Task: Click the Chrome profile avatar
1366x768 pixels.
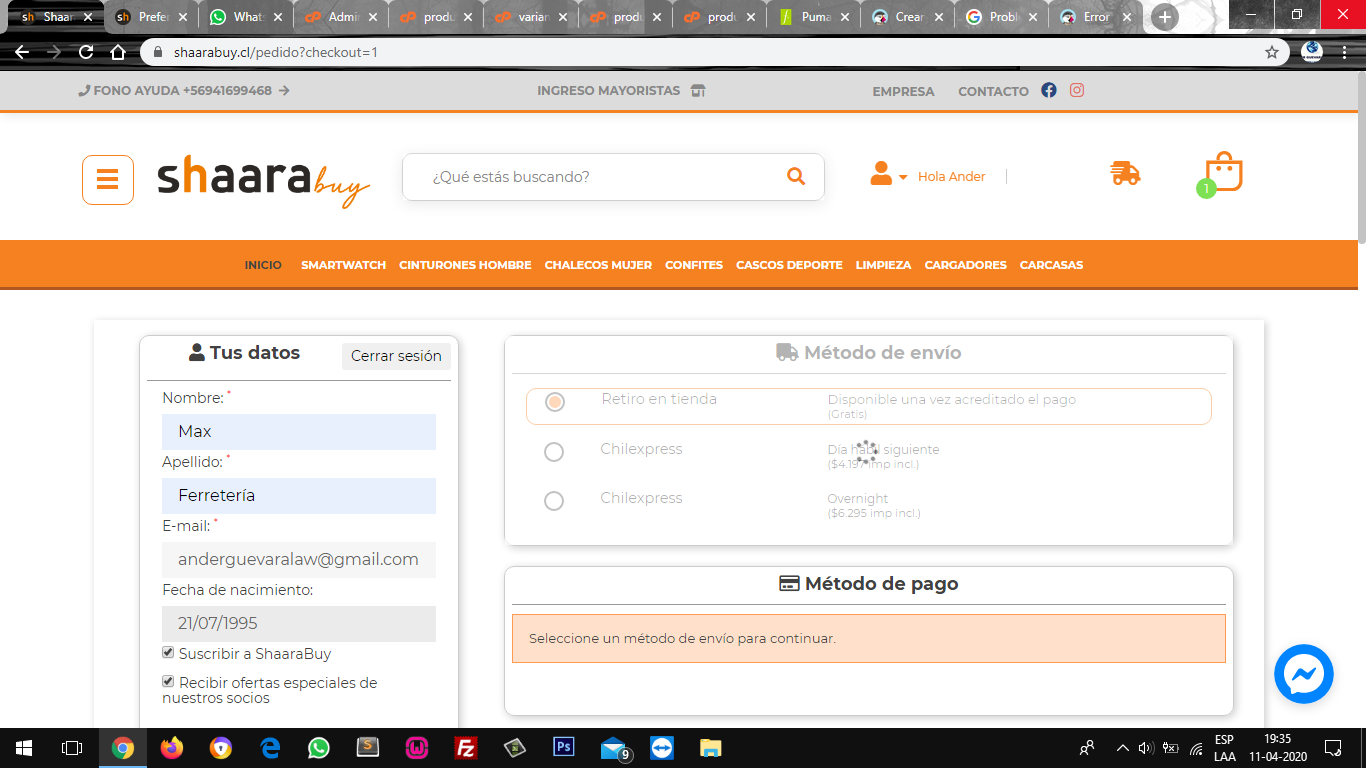Action: [1312, 52]
